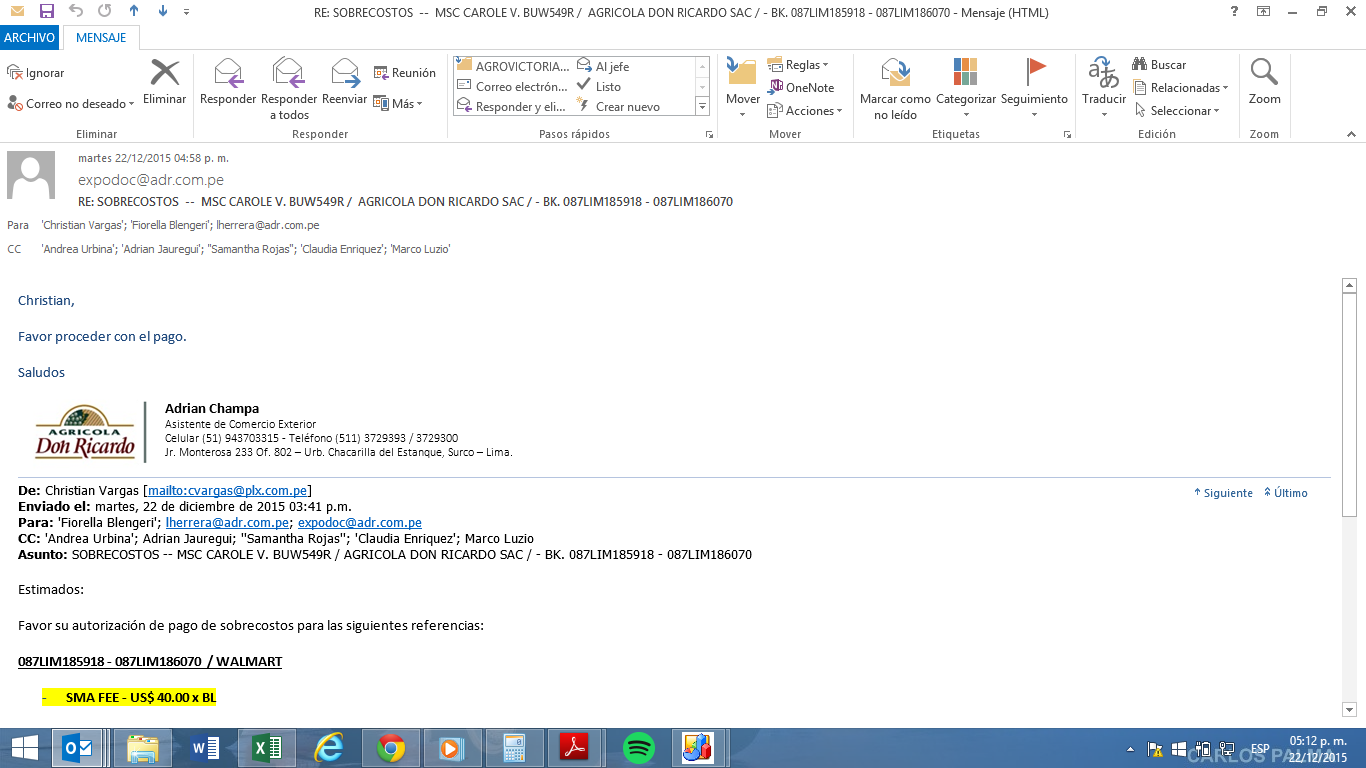Open the ARCHIVO tab
1366x768 pixels.
click(x=29, y=38)
